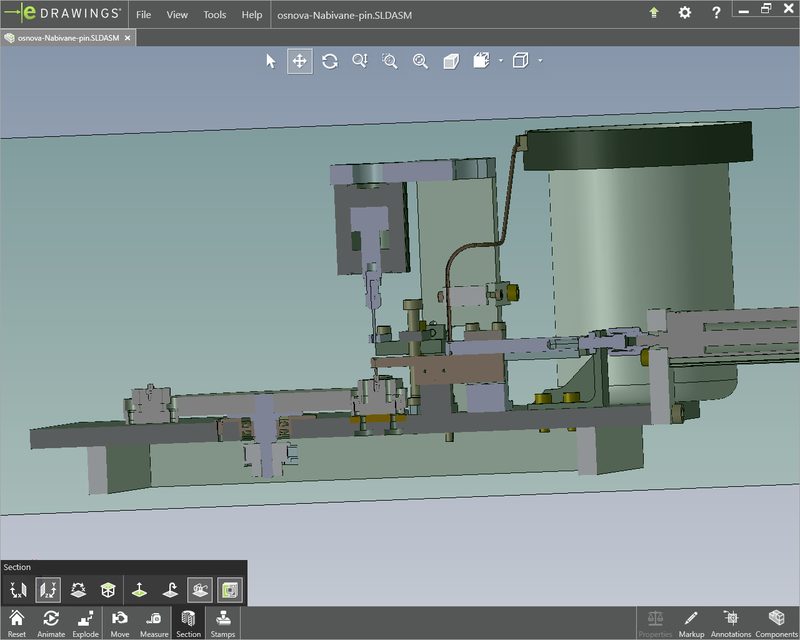Toggle show section cap option
Screen dimensions: 800x640
coord(230,589)
